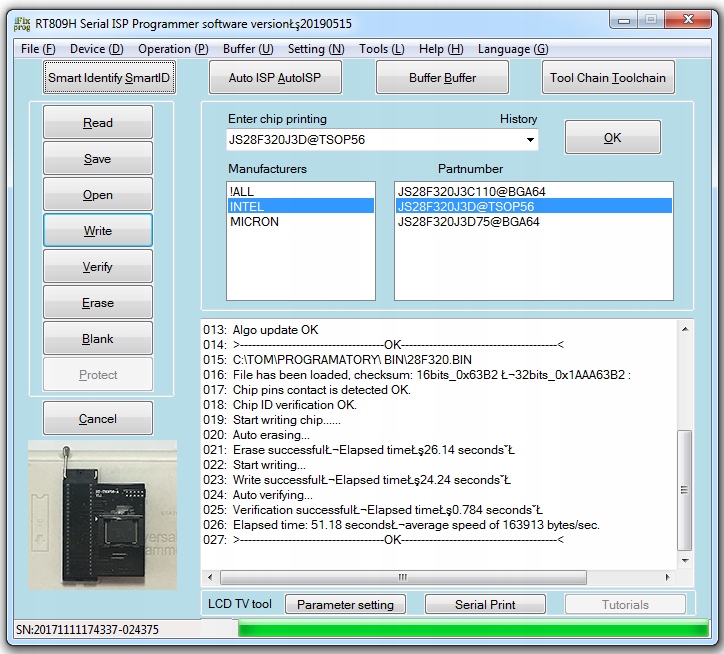The height and width of the screenshot is (654, 724).
Task: Open the Operation menu
Action: tap(173, 49)
